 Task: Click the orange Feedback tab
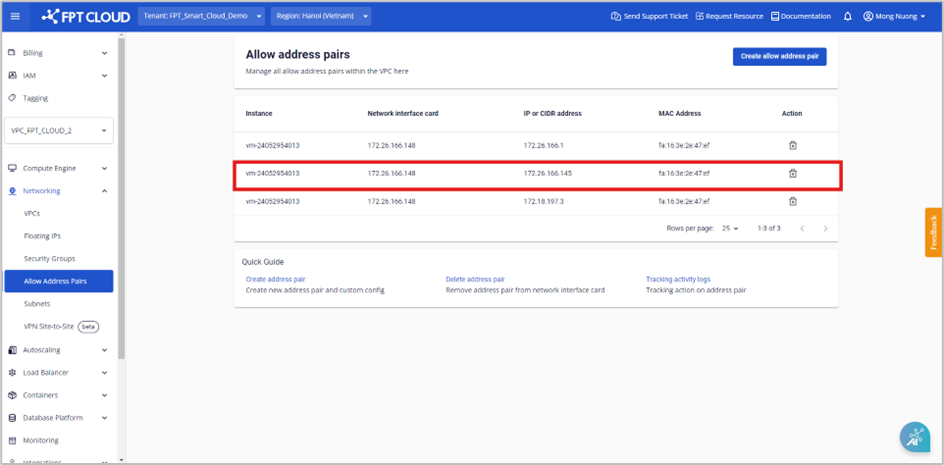pyautogui.click(x=933, y=232)
